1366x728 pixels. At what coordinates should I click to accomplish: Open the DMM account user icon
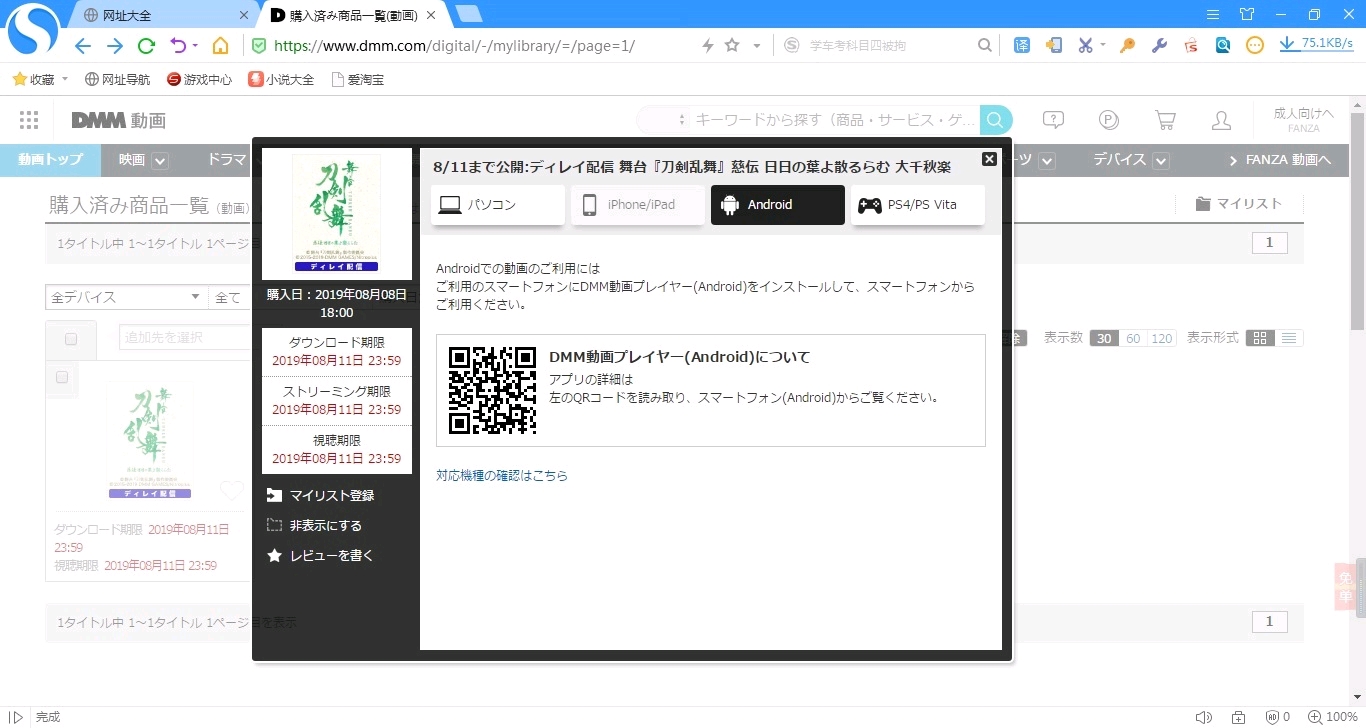pos(1221,120)
